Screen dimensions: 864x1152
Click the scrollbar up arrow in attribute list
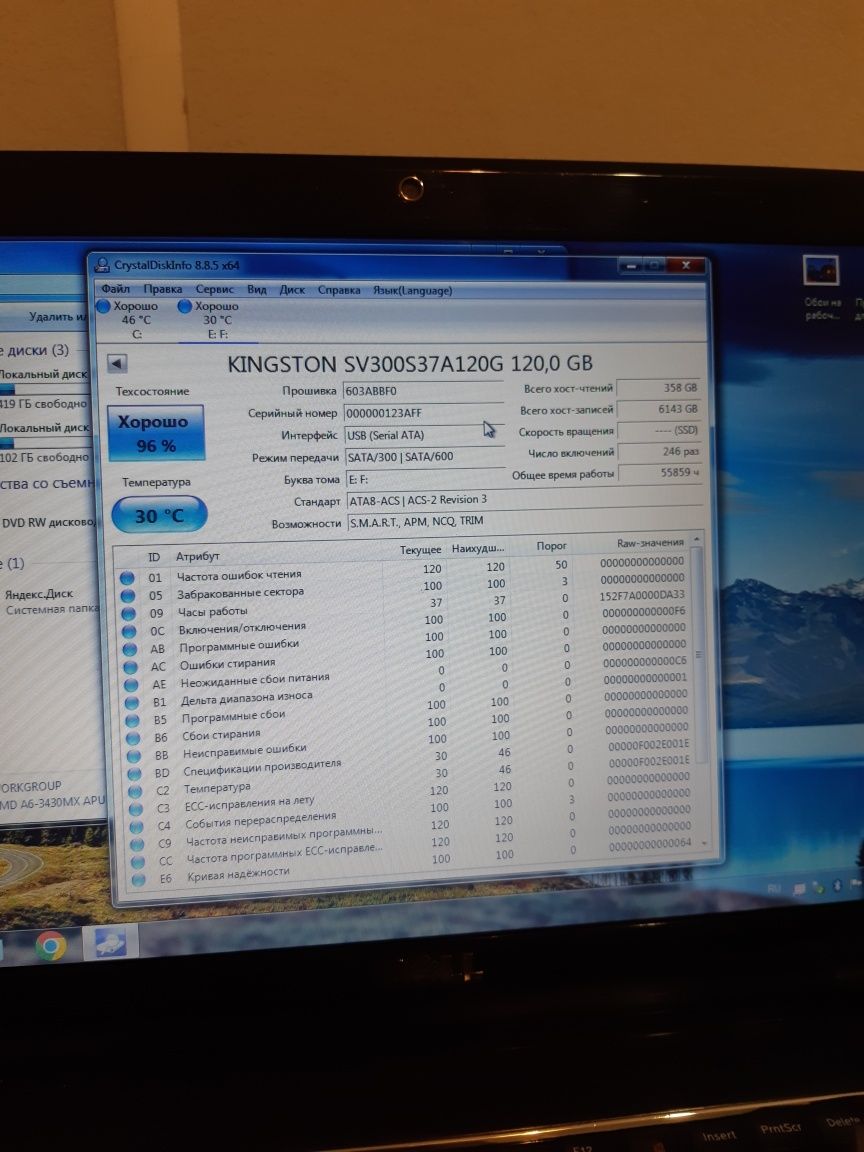[696, 539]
